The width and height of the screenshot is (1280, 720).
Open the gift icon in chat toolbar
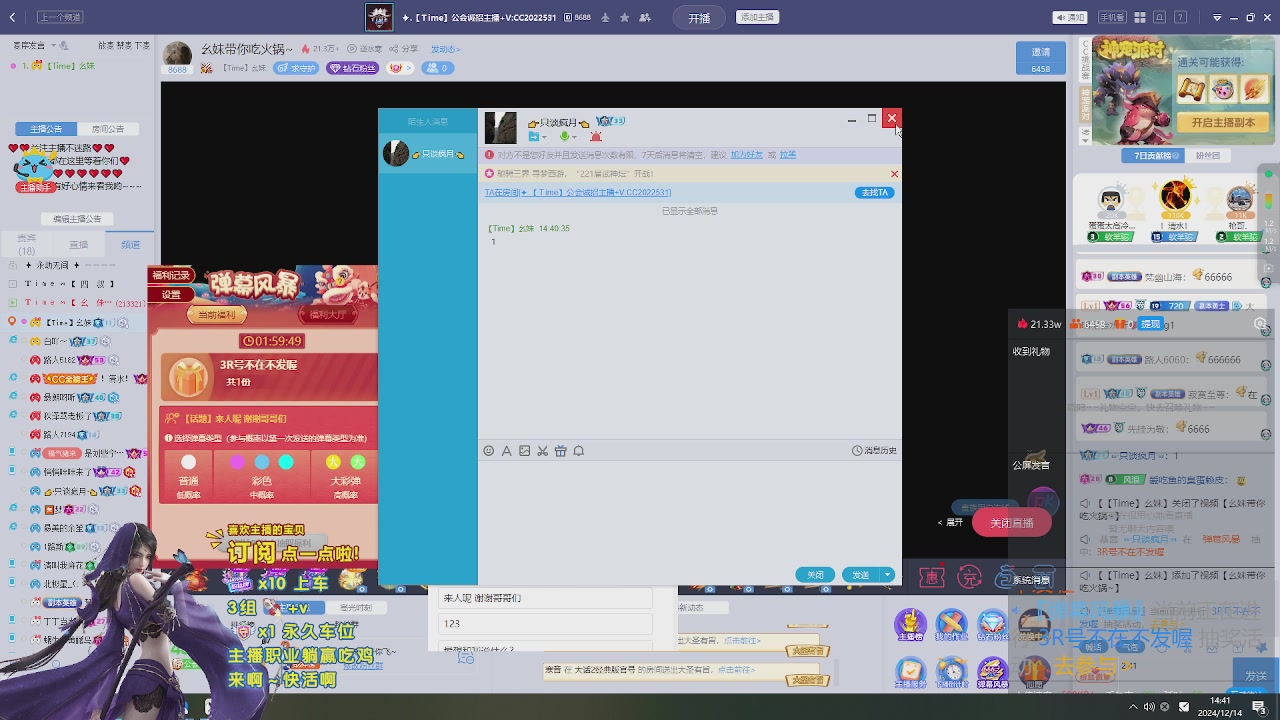[561, 451]
